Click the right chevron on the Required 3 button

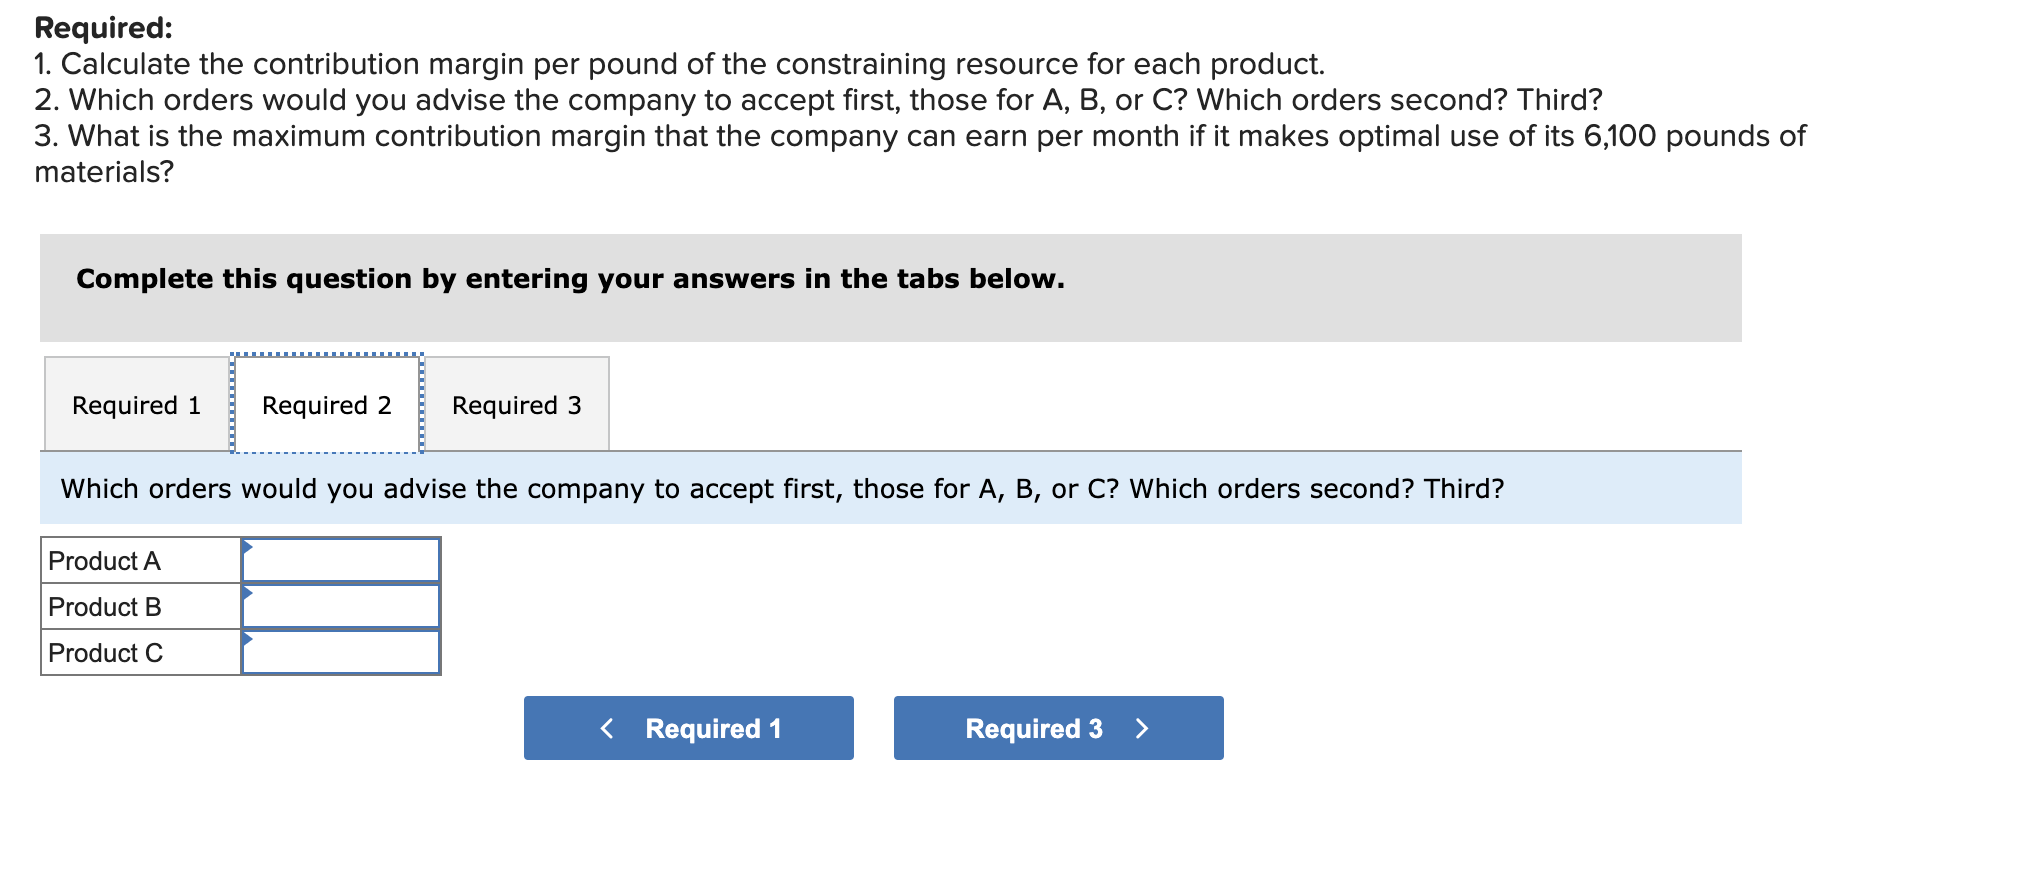(1142, 728)
